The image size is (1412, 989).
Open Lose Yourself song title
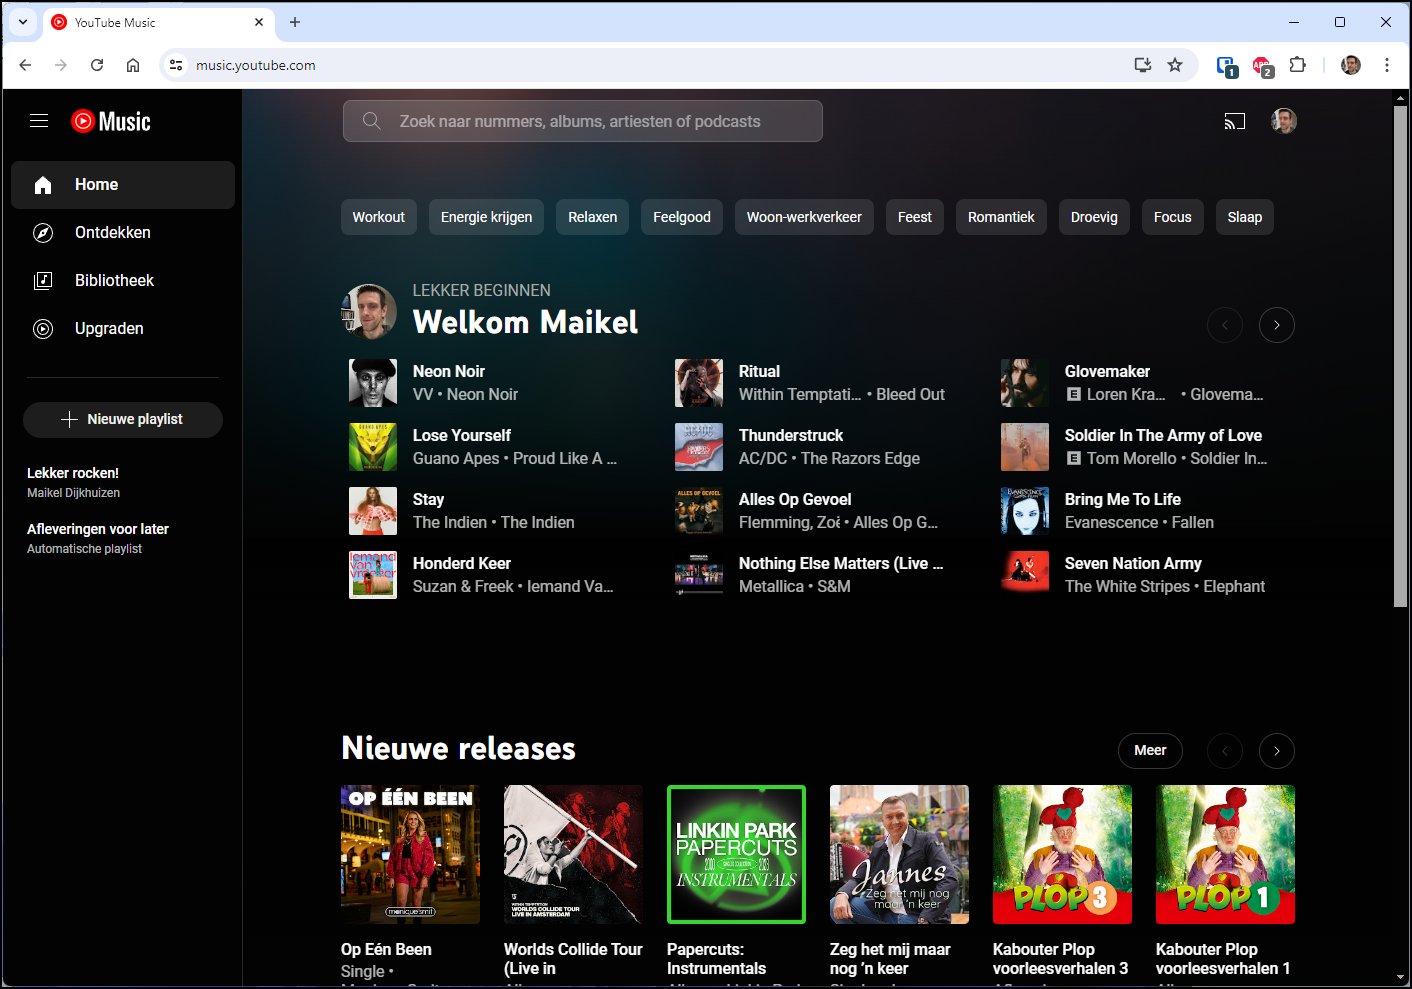[462, 436]
